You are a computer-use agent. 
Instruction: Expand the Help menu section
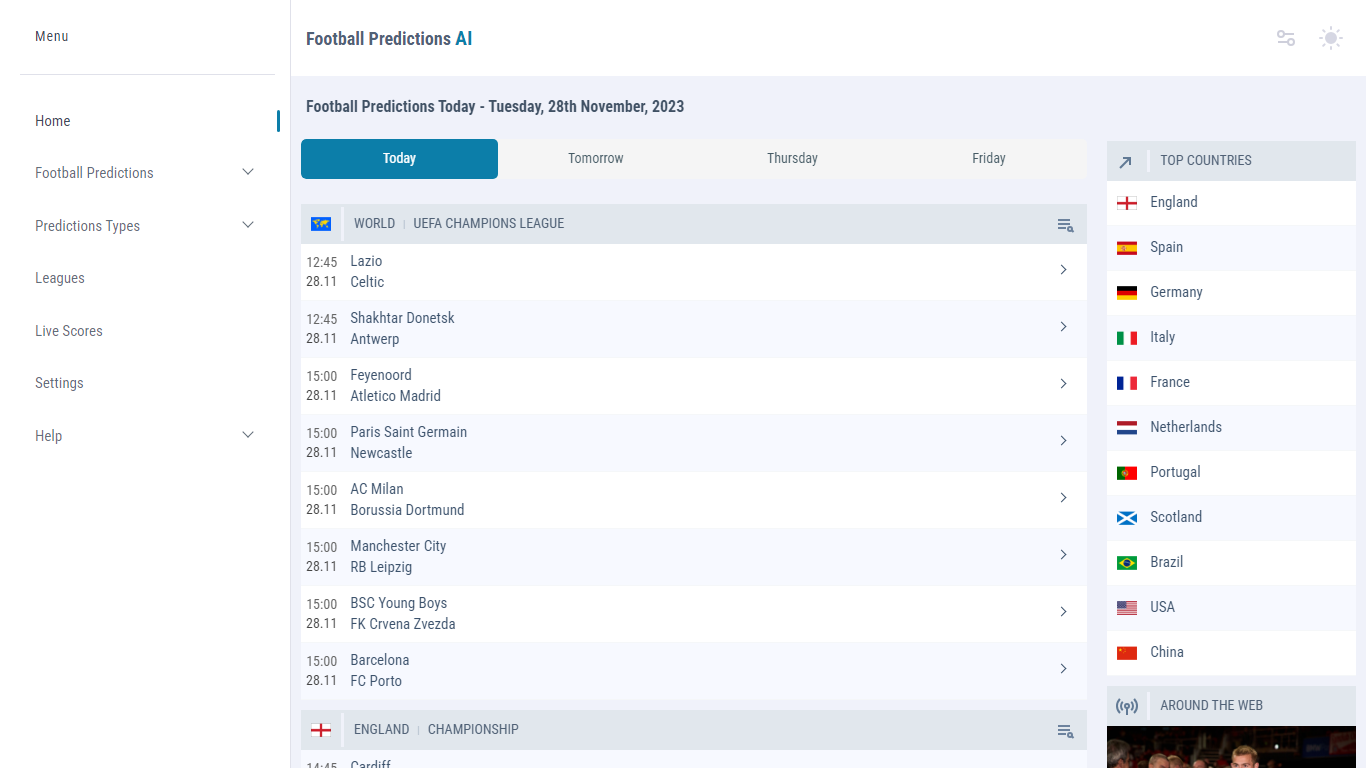248,435
